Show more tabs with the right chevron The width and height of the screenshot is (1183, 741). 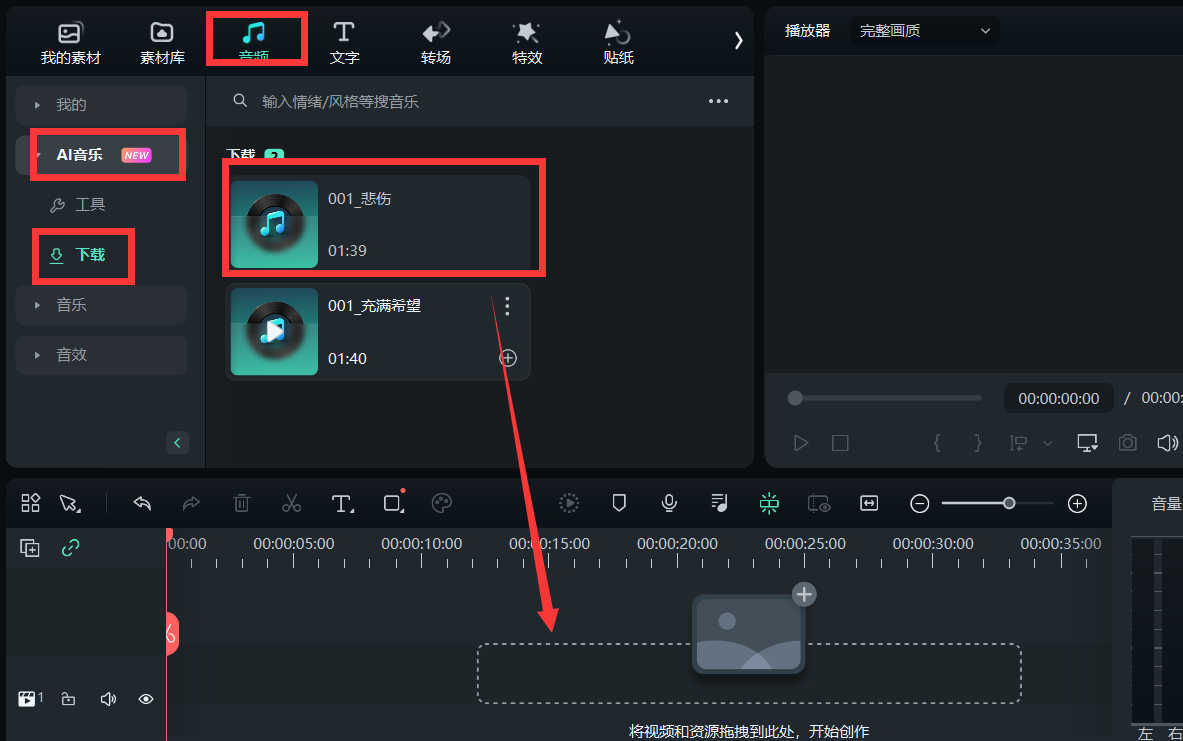pos(739,41)
